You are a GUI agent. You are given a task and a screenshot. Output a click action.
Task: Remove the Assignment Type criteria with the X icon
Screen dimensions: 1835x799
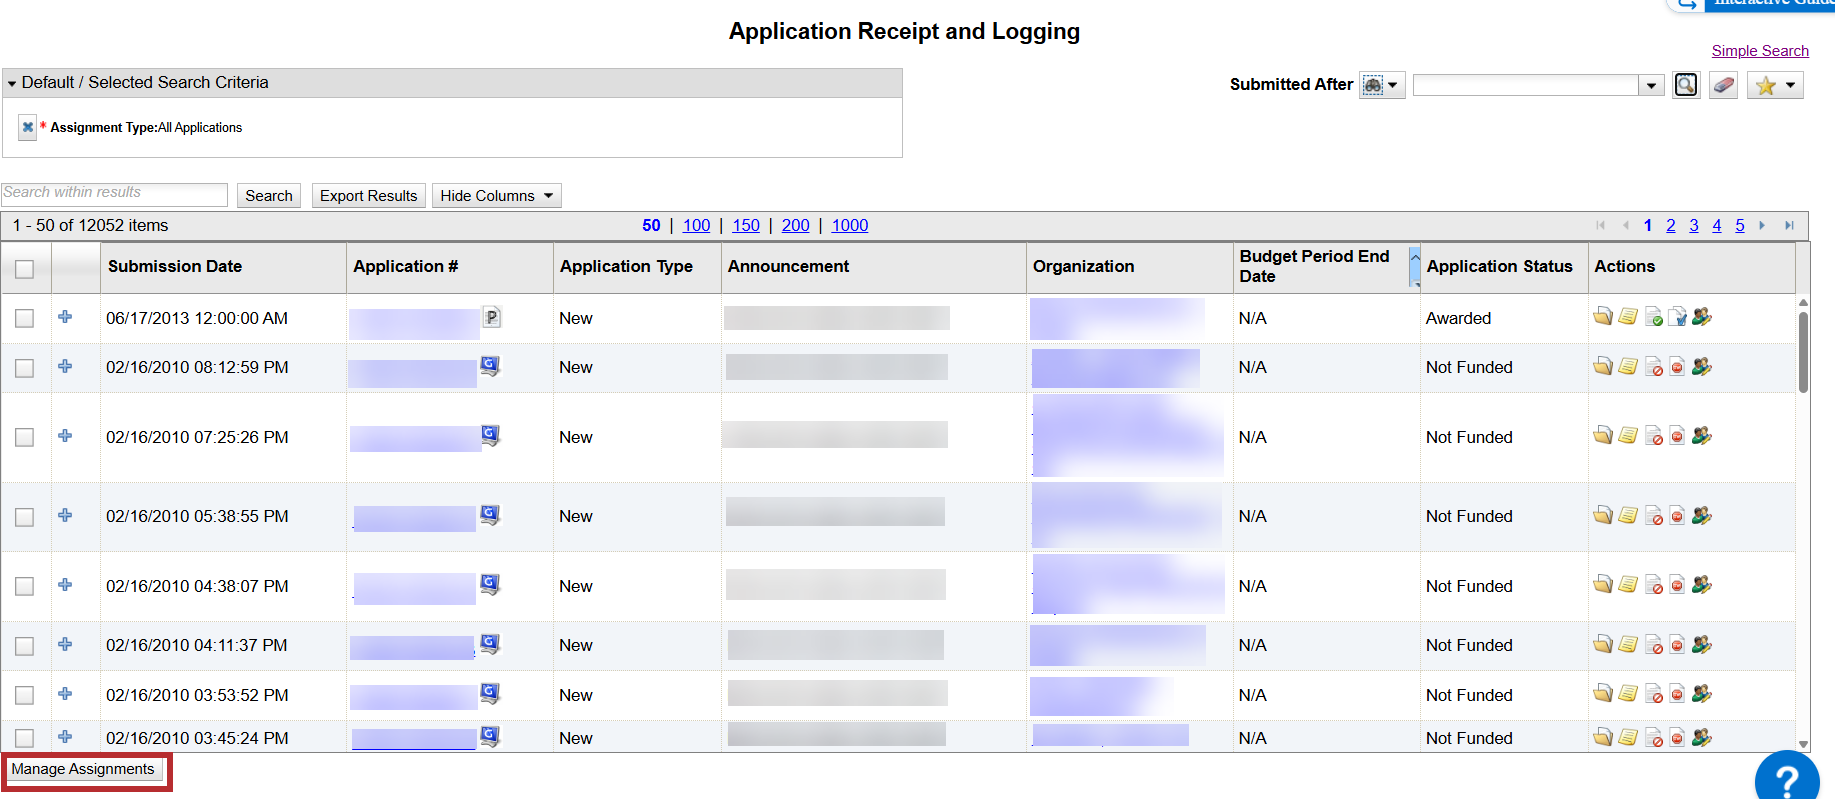28,127
